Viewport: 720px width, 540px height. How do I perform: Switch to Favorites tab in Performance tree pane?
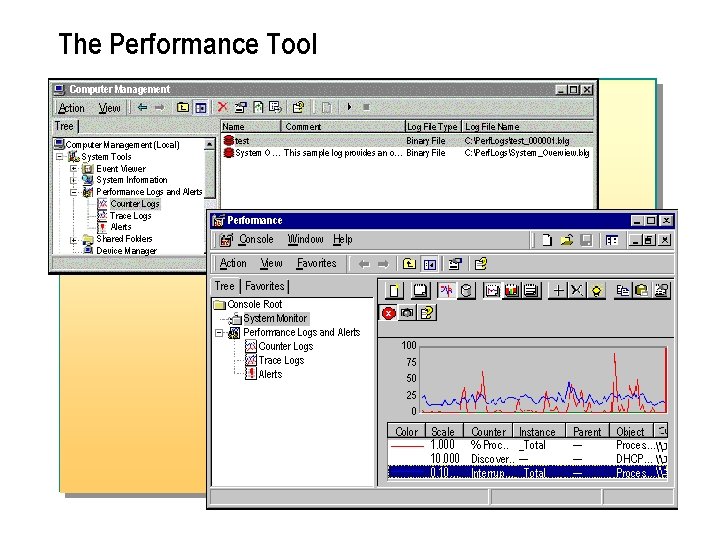pos(265,286)
